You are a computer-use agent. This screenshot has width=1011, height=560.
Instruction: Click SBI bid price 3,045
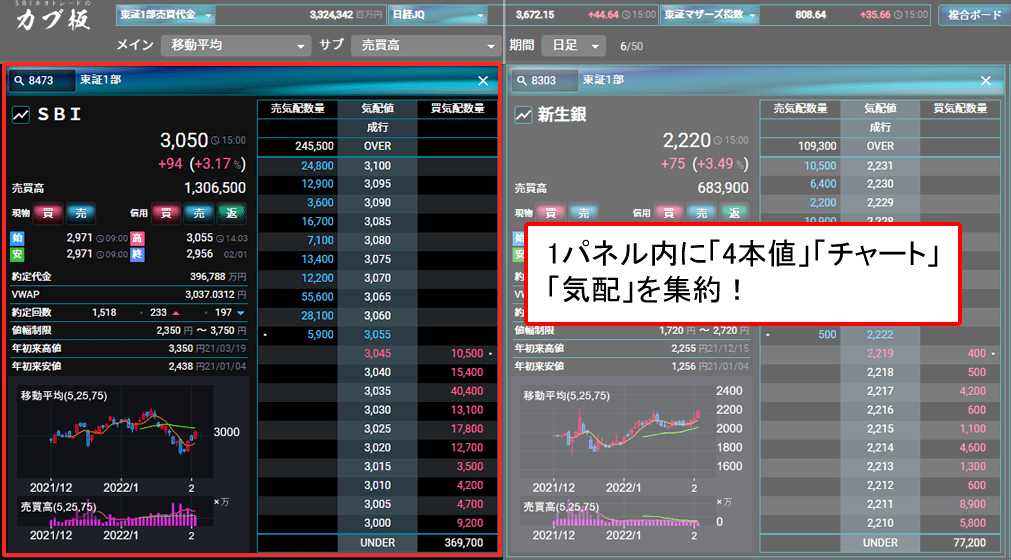(x=377, y=353)
